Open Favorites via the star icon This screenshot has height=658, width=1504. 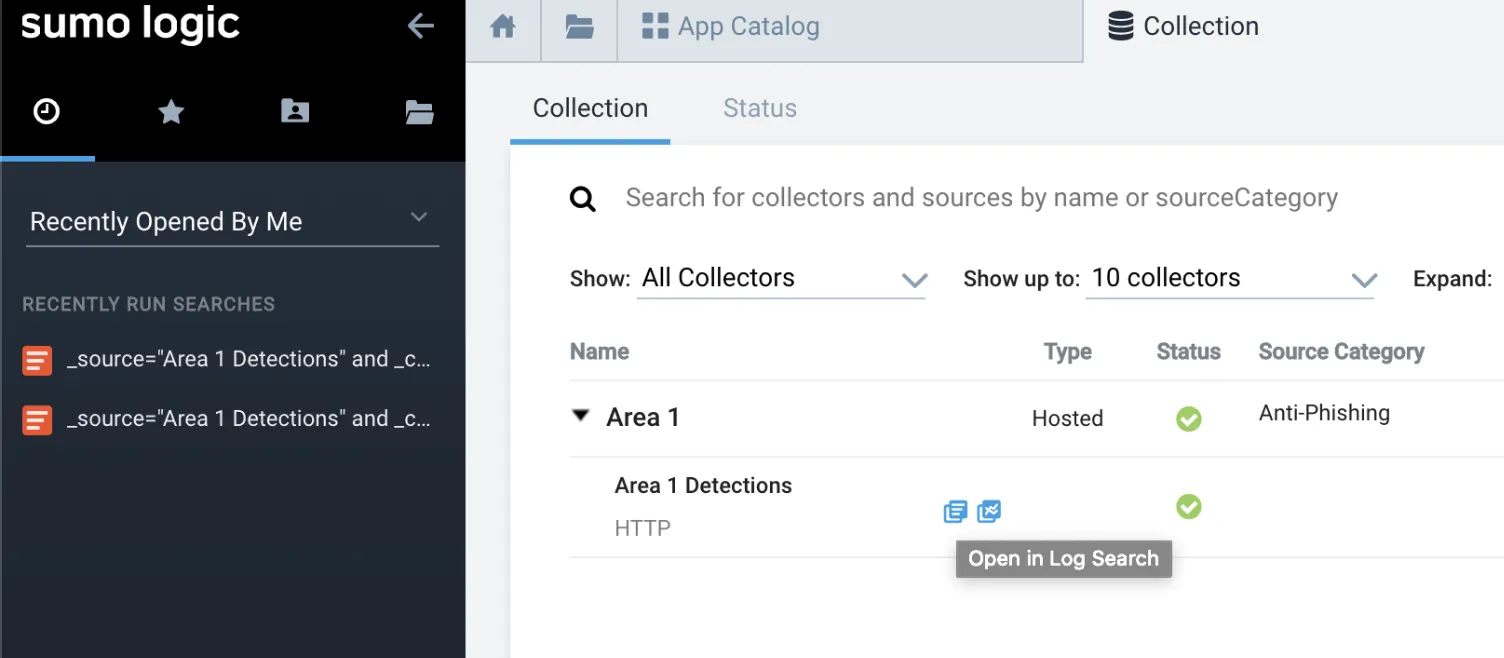coord(170,112)
